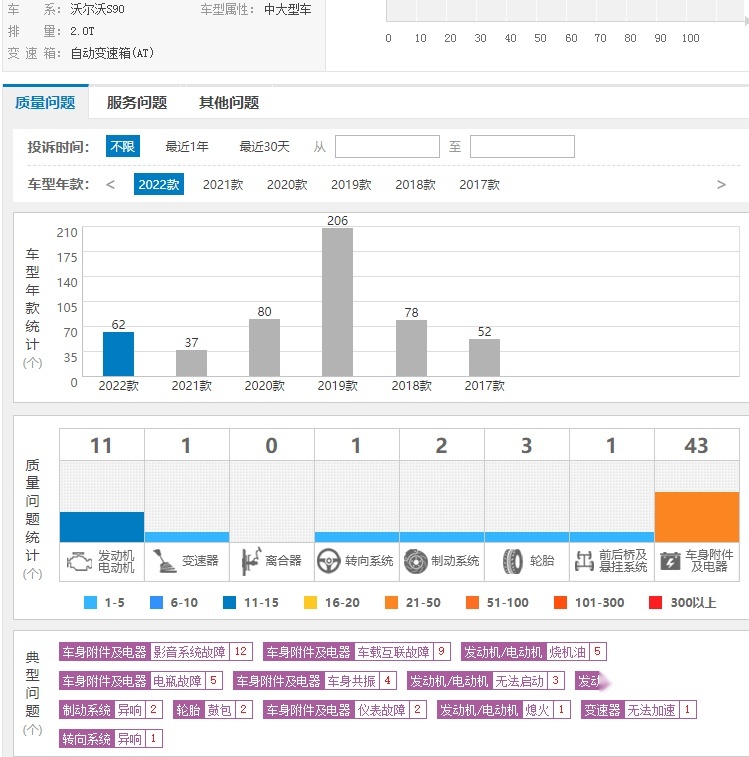This screenshot has width=749, height=757.
Task: Click the 中大型车 vehicle type text
Action: click(288, 9)
